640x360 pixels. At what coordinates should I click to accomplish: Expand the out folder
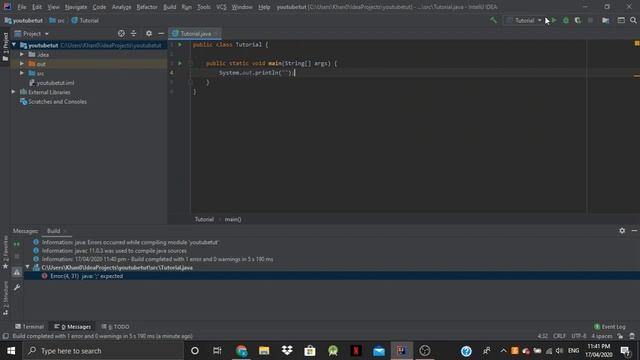coord(22,64)
